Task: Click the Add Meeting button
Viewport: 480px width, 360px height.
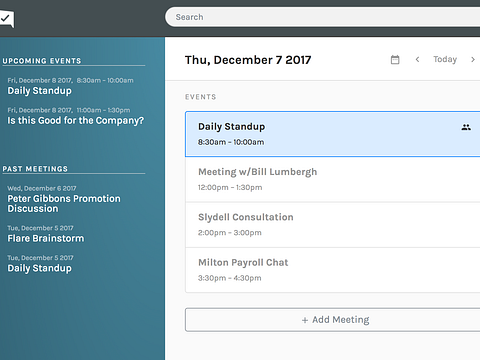Action: [333, 320]
